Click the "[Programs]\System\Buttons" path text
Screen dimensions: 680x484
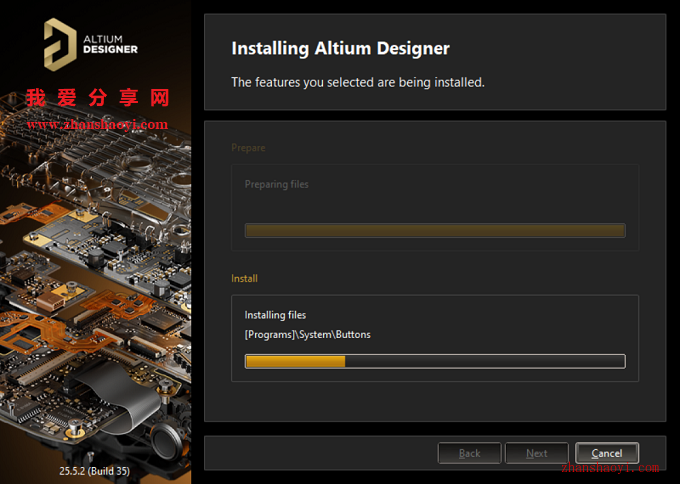pyautogui.click(x=307, y=335)
